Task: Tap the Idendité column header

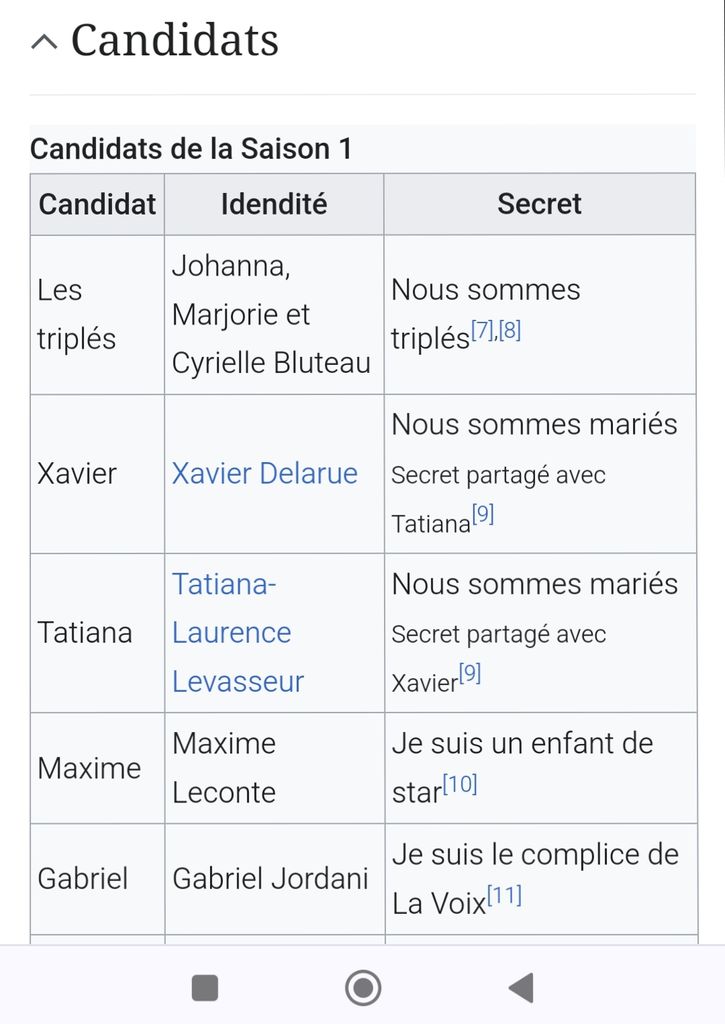Action: click(274, 204)
